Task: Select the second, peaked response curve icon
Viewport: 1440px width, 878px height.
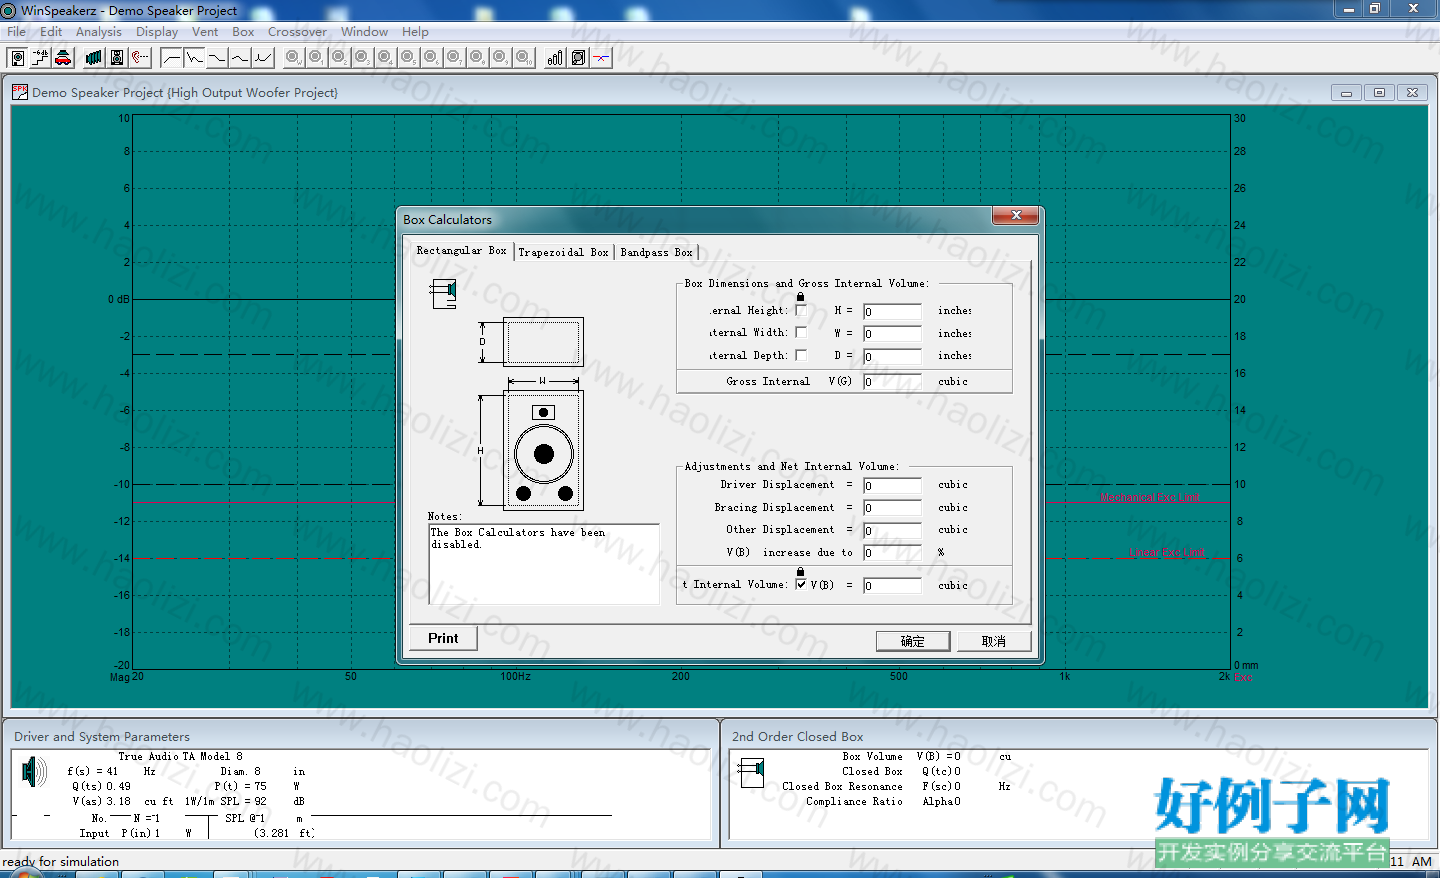Action: 194,57
